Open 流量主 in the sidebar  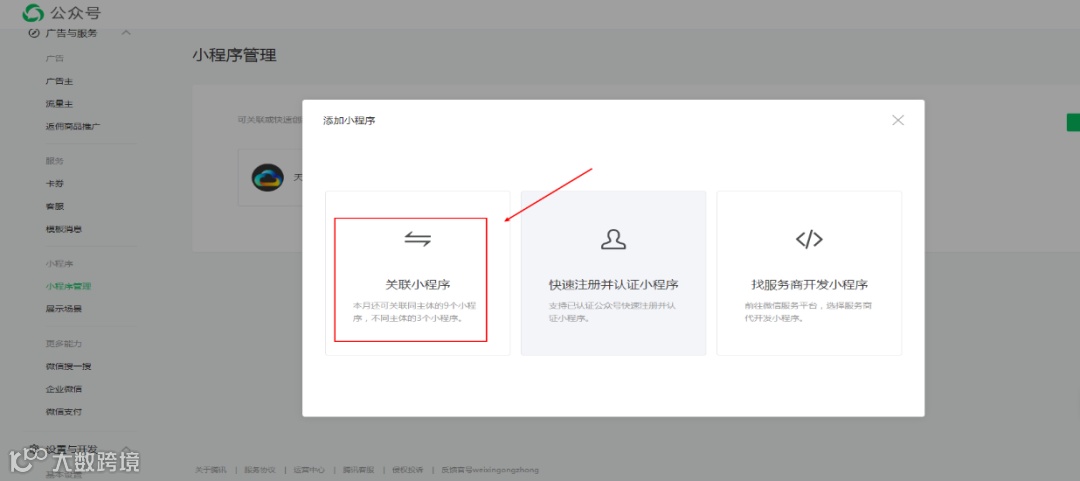(59, 104)
